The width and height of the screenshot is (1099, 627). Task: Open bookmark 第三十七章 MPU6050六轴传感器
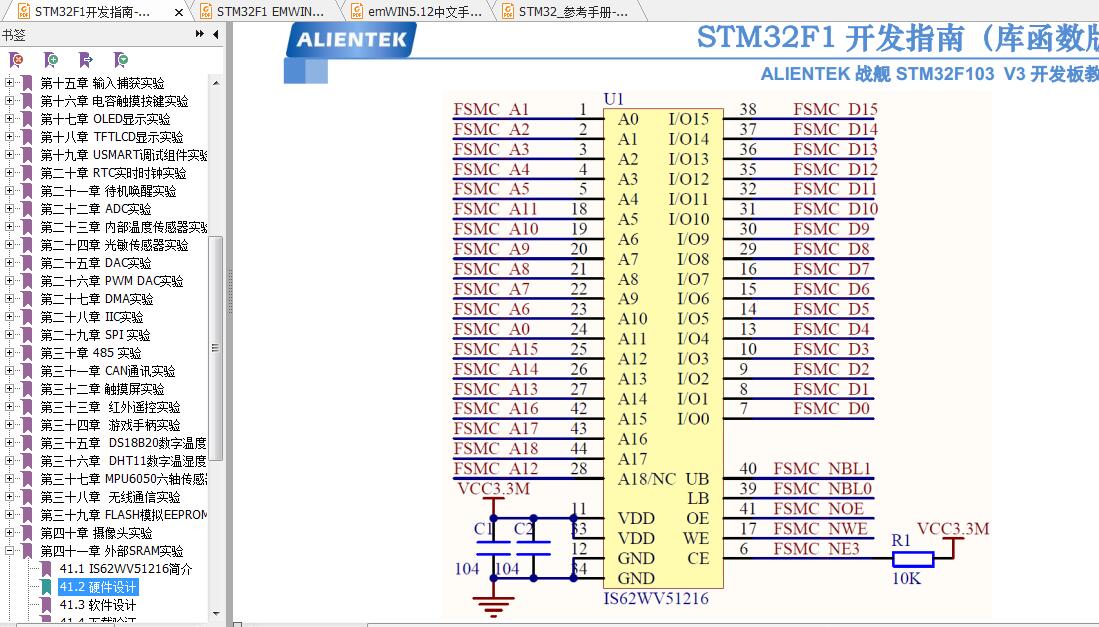(123, 479)
